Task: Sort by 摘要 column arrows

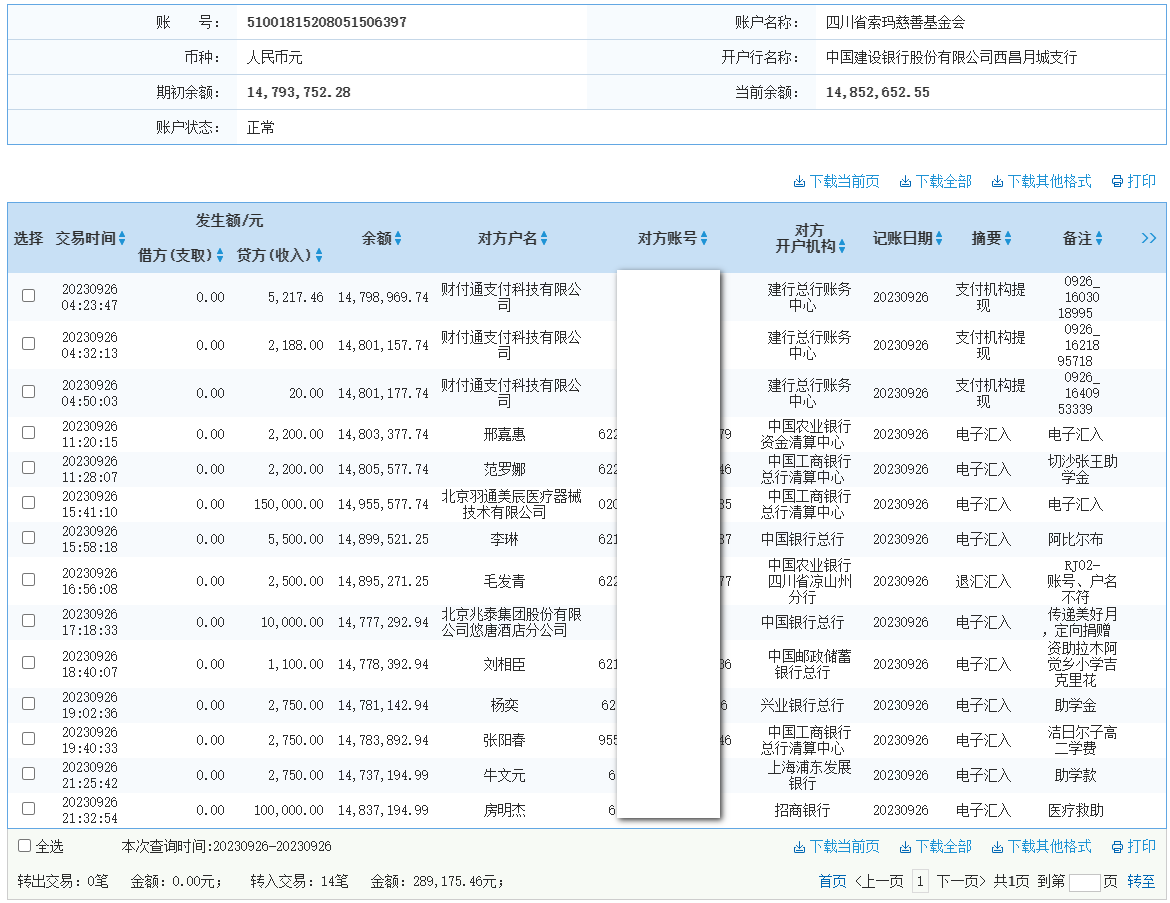Action: coord(1008,238)
